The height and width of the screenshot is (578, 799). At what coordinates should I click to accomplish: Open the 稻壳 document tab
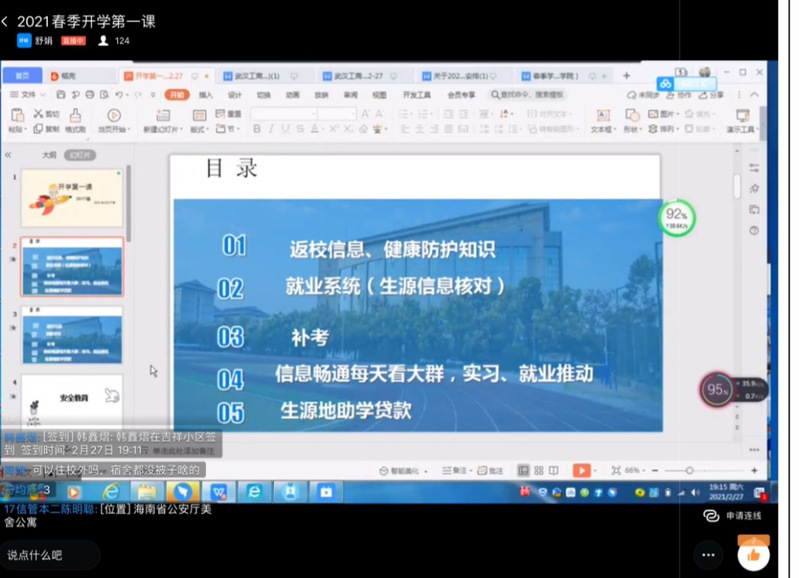tap(63, 76)
